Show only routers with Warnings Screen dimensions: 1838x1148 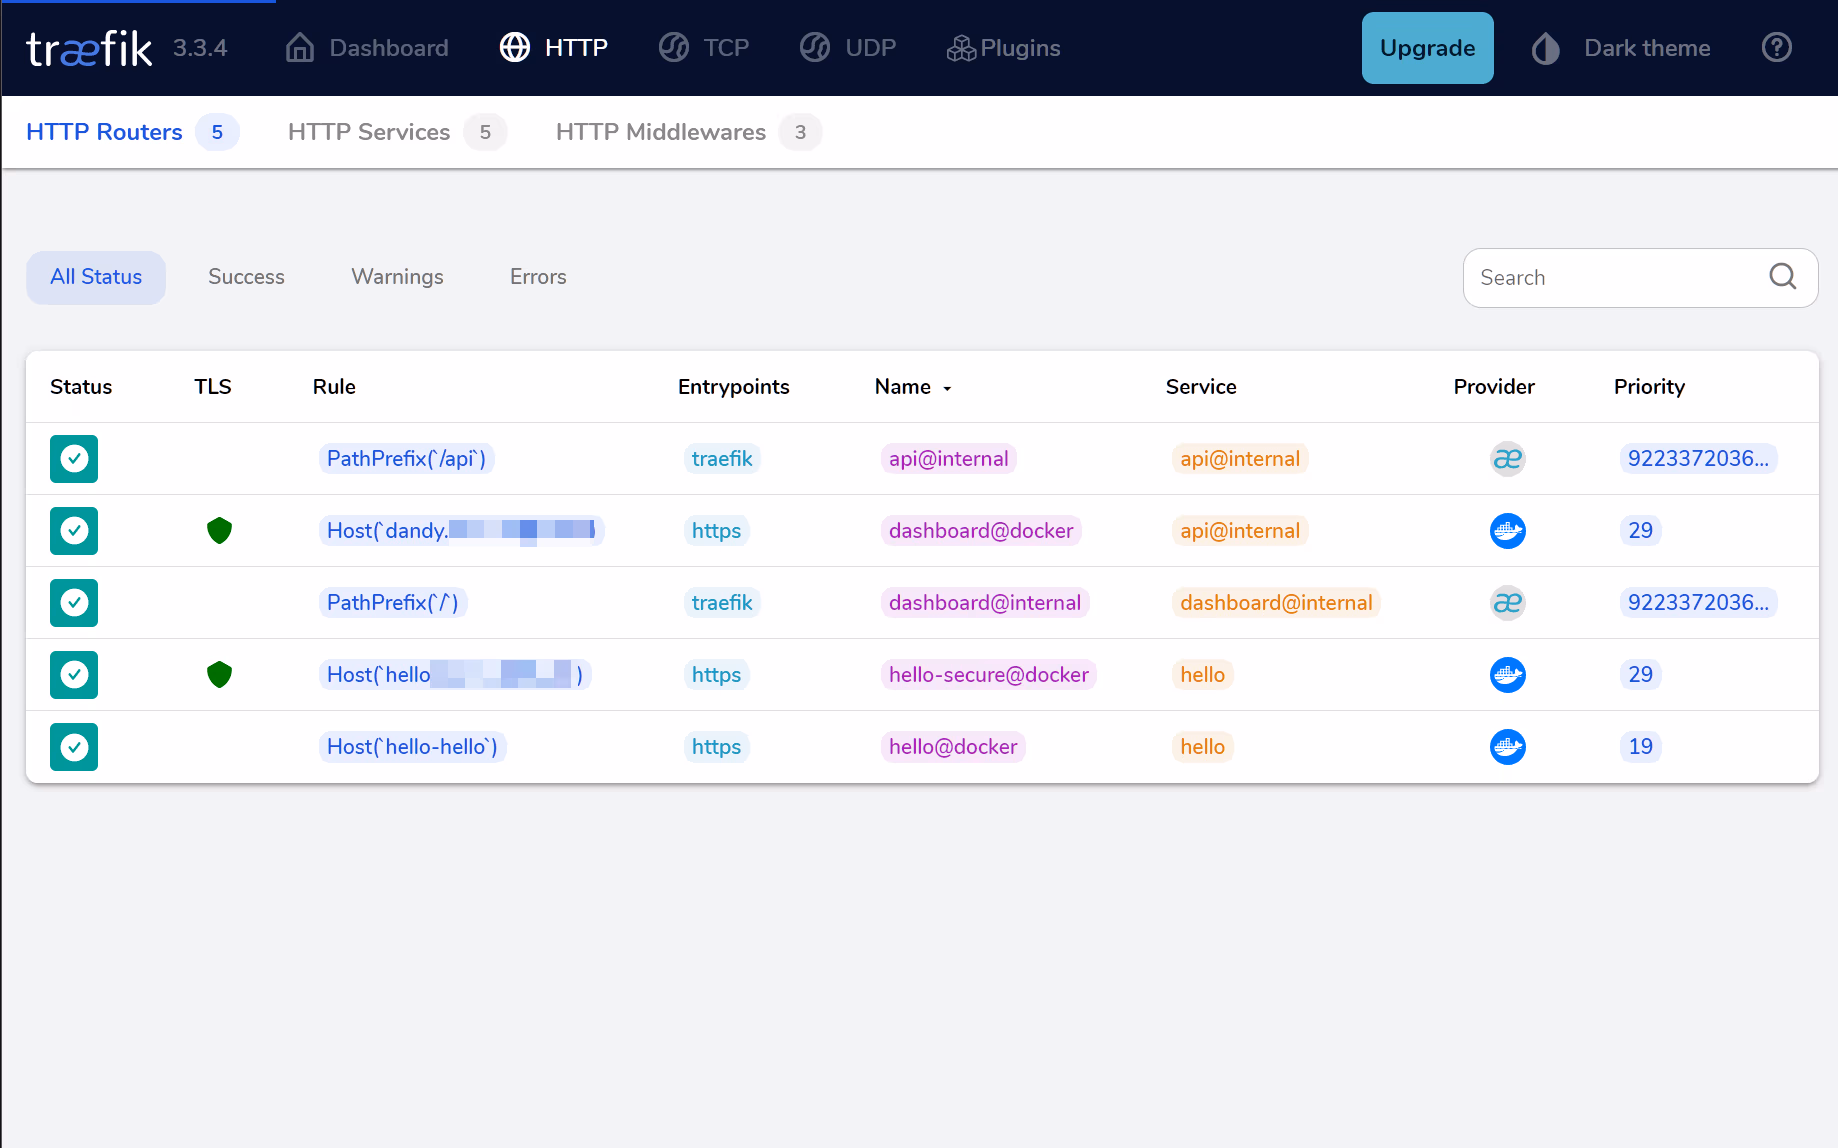(x=397, y=277)
